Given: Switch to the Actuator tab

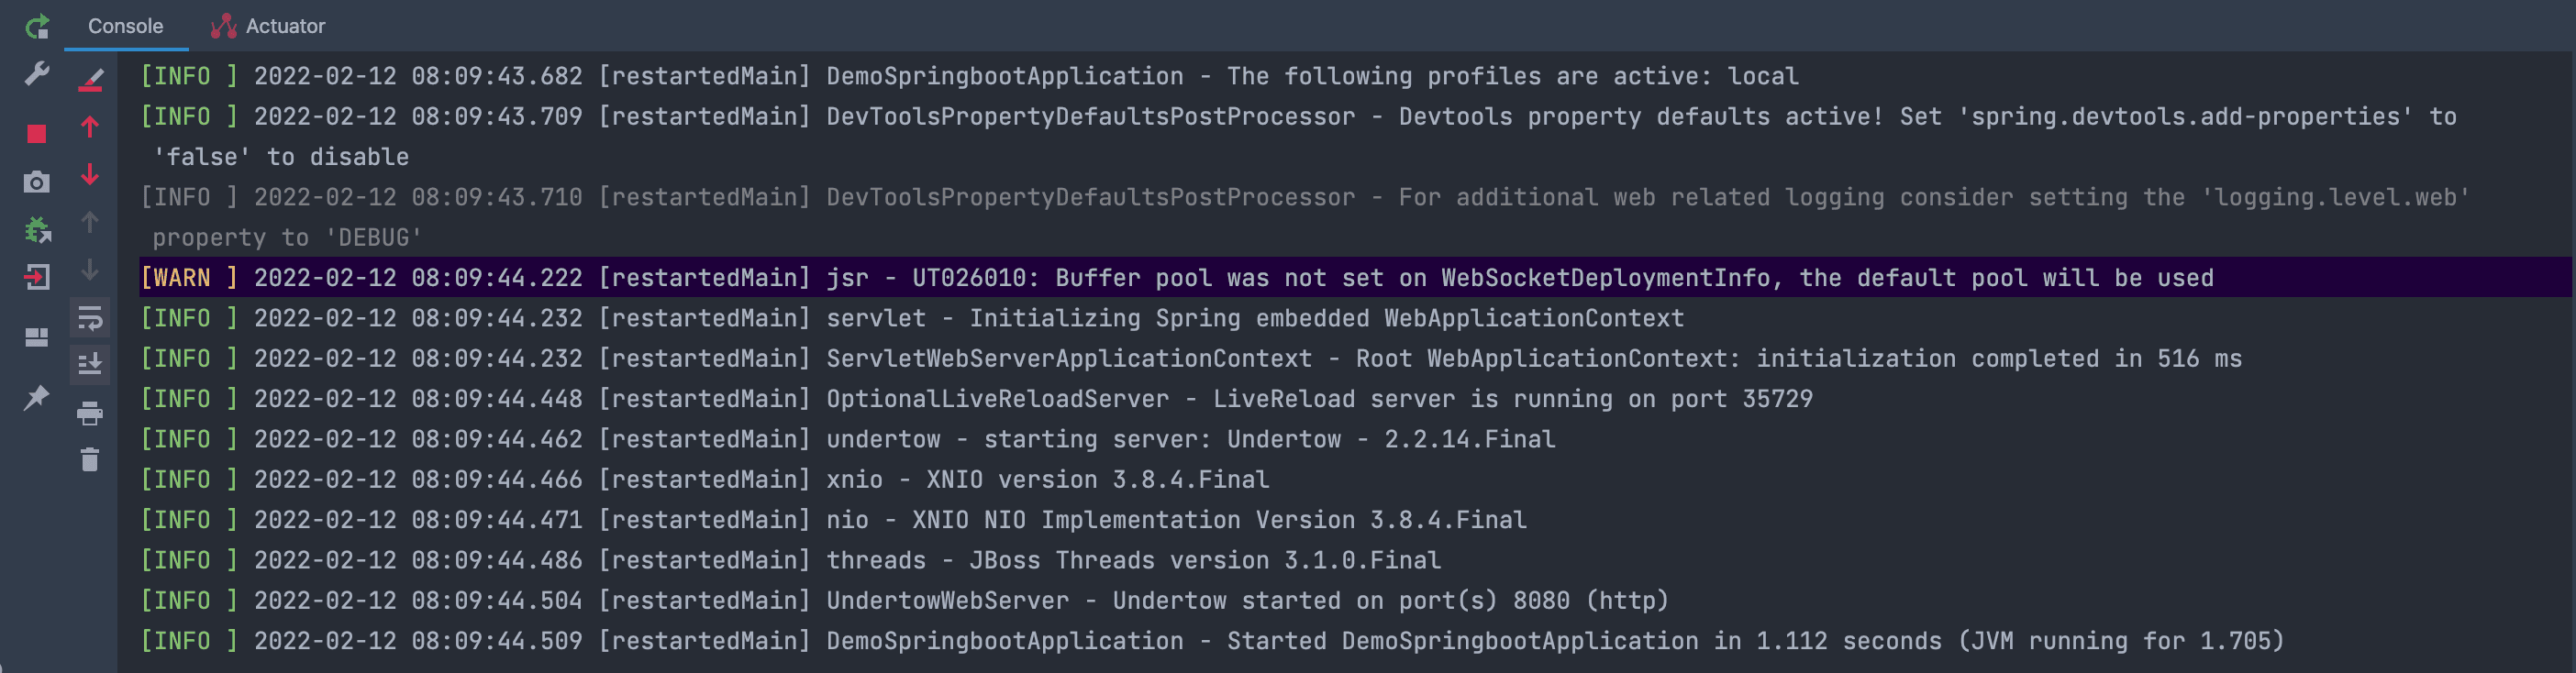Looking at the screenshot, I should [283, 26].
